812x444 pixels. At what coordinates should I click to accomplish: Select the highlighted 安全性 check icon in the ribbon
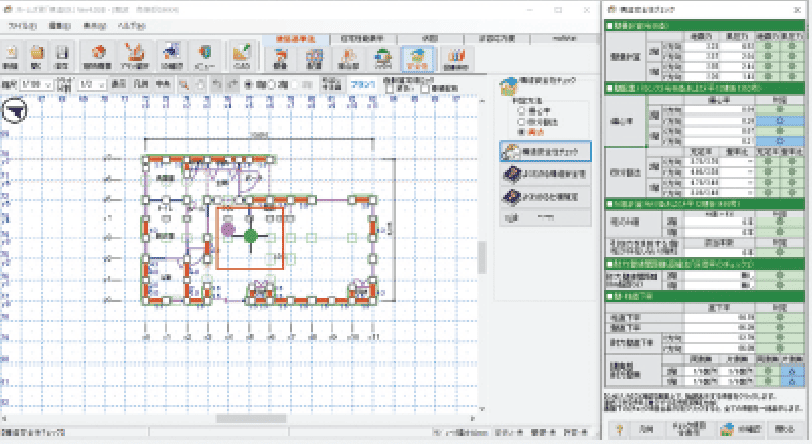(x=417, y=59)
